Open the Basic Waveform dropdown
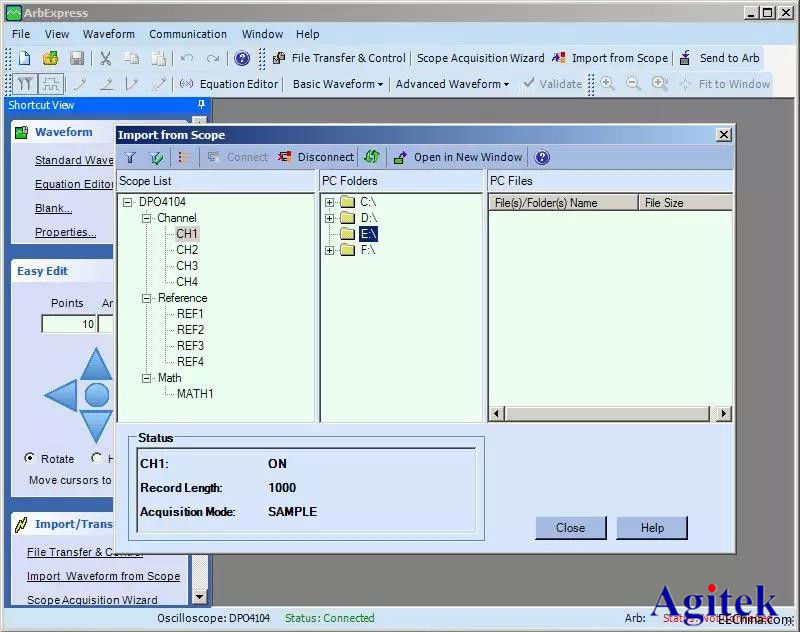This screenshot has height=632, width=800. (338, 84)
